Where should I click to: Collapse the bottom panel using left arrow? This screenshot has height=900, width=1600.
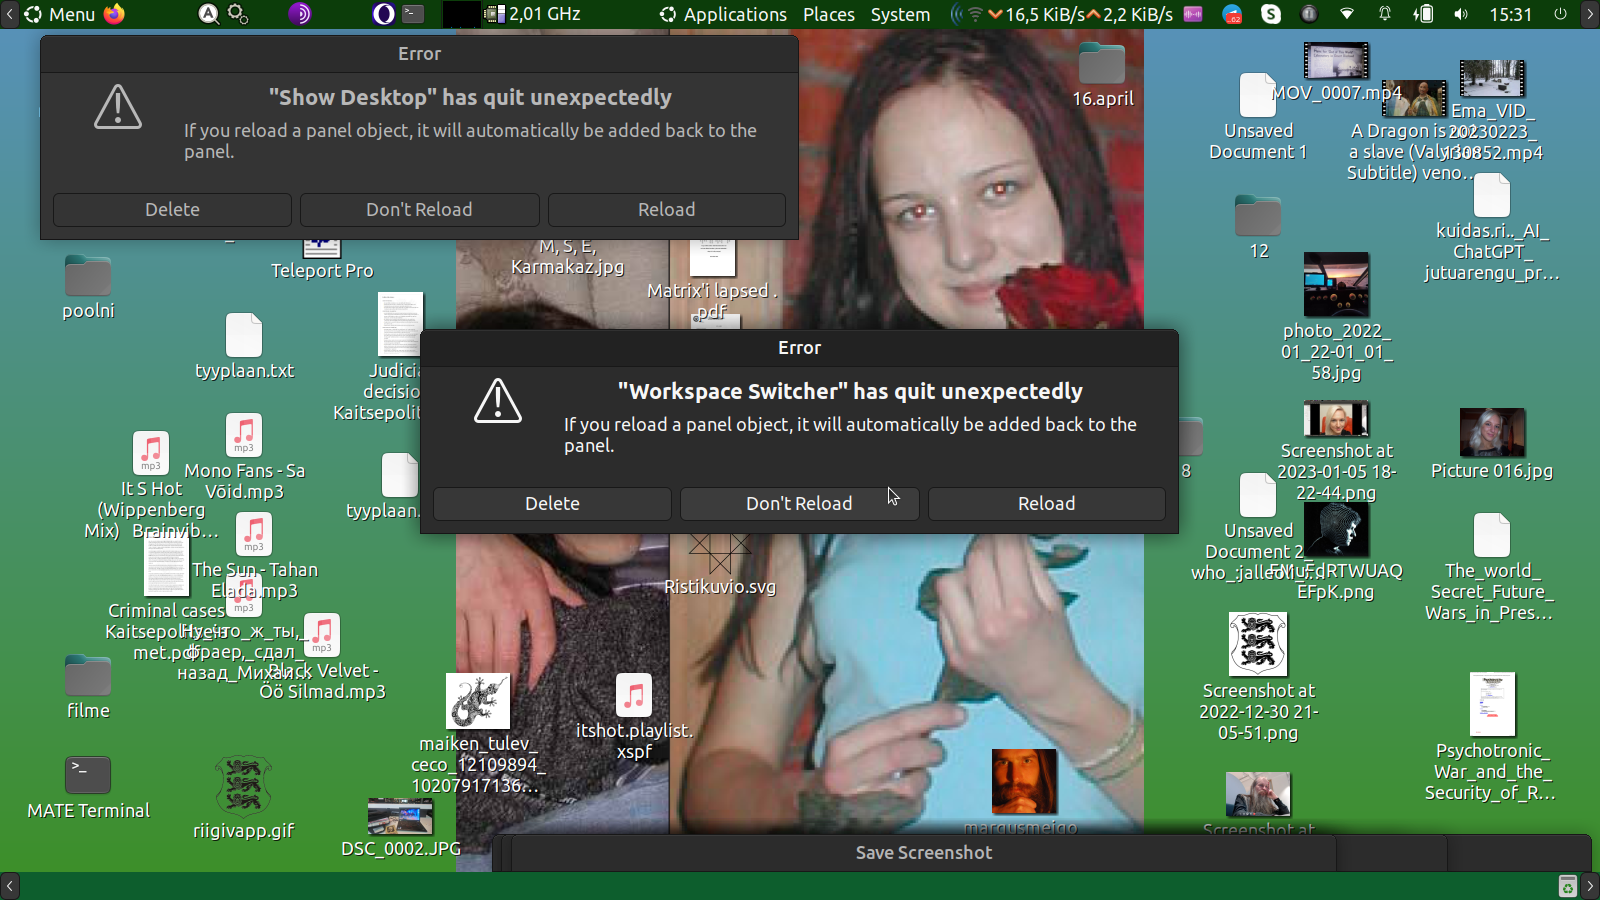tap(9, 886)
